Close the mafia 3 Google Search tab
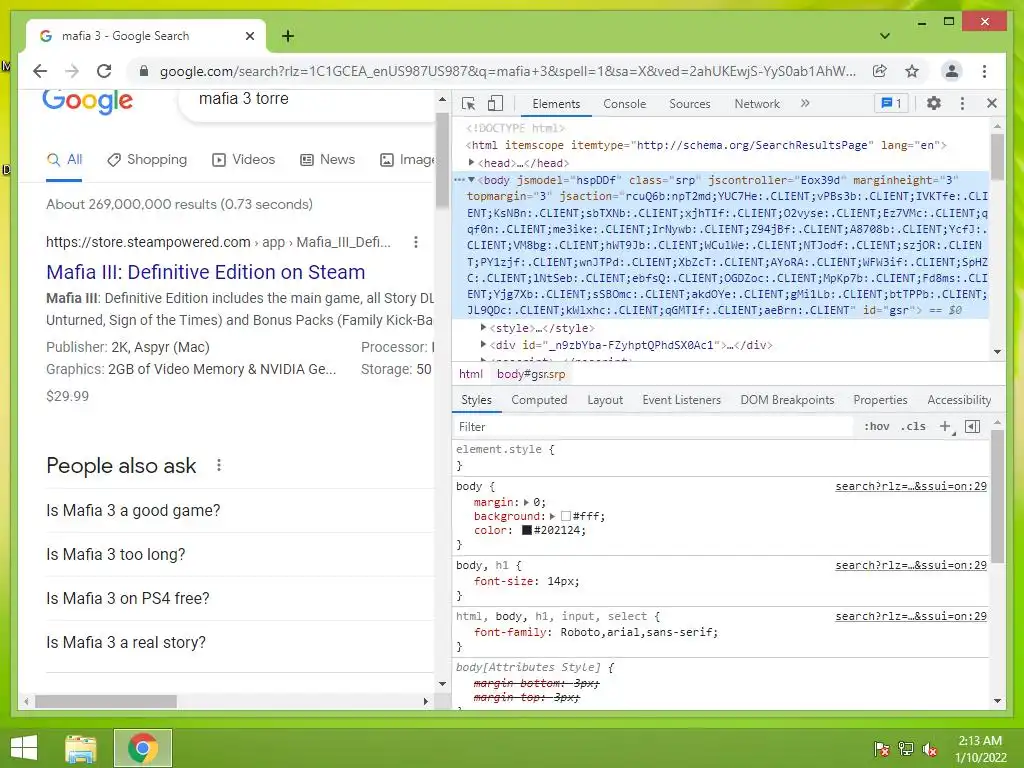This screenshot has width=1024, height=768. pyautogui.click(x=249, y=36)
